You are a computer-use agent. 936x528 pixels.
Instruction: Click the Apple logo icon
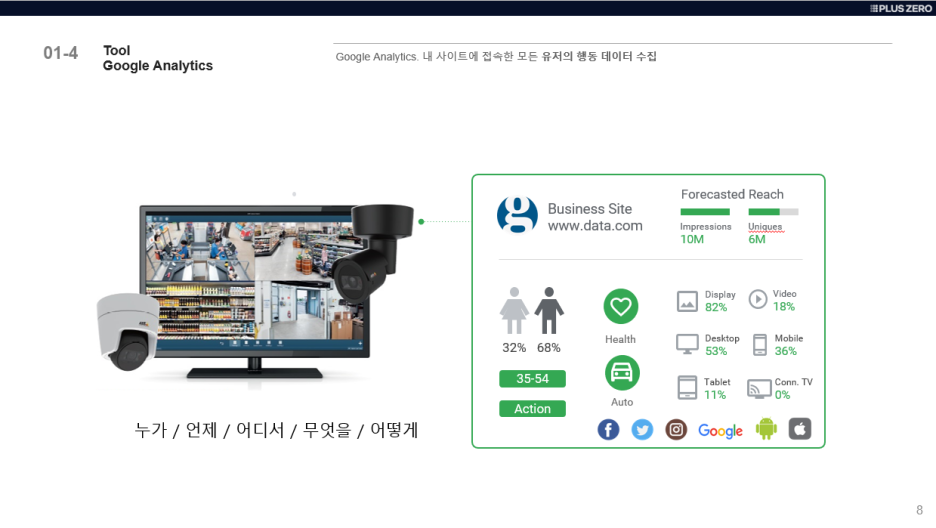pyautogui.click(x=800, y=429)
